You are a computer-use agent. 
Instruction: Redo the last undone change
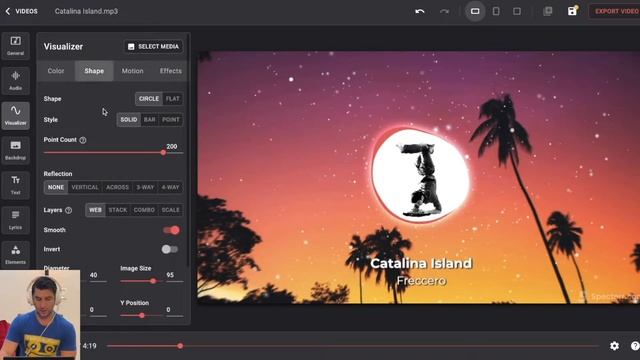(x=444, y=11)
